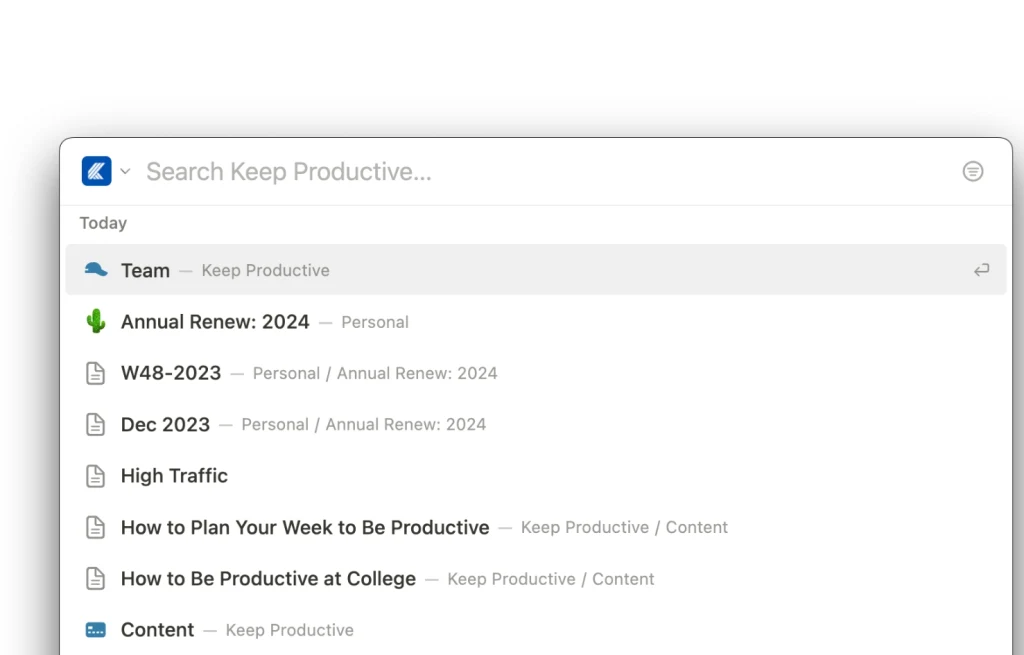This screenshot has height=655, width=1024.
Task: Open the filter options icon on the right
Action: [973, 171]
